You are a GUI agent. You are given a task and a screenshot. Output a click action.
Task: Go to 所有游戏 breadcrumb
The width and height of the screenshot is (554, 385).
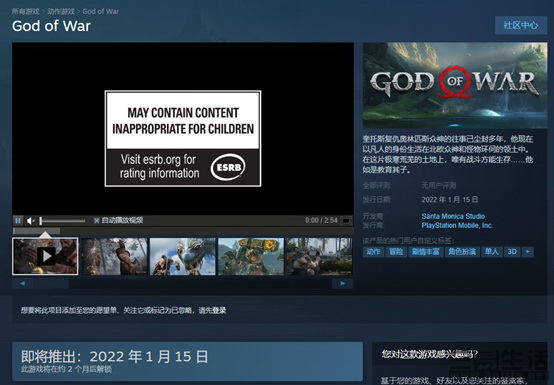25,11
